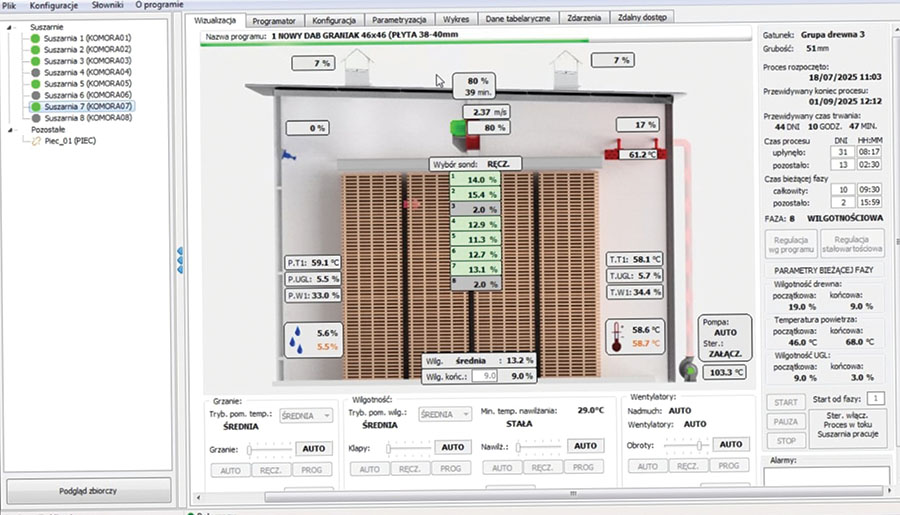Click the blue water droplets humidity icon
This screenshot has height=515, width=900.
click(299, 339)
